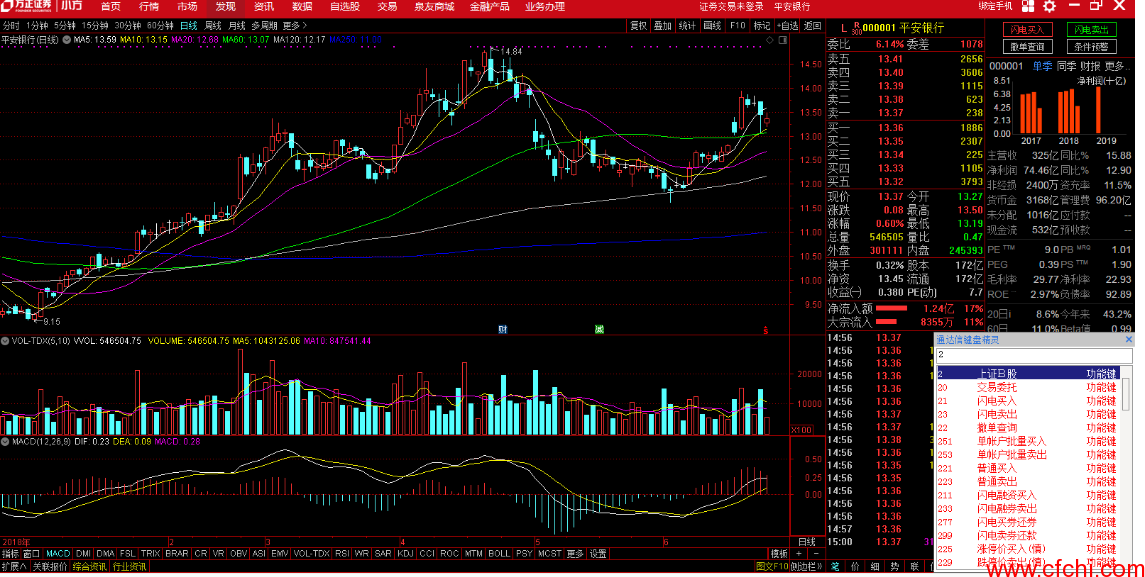Click the zoom-out minus button below chart
This screenshot has height=577, width=1145.
click(816, 554)
